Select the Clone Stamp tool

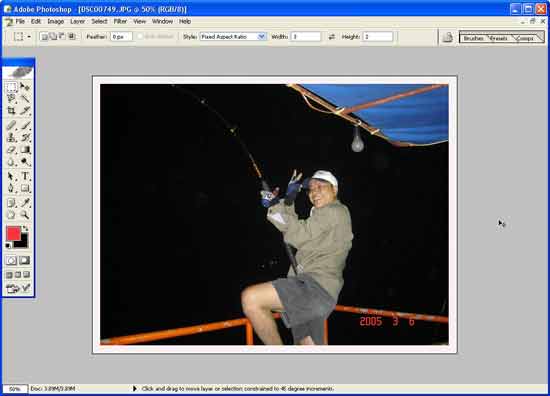(11, 138)
